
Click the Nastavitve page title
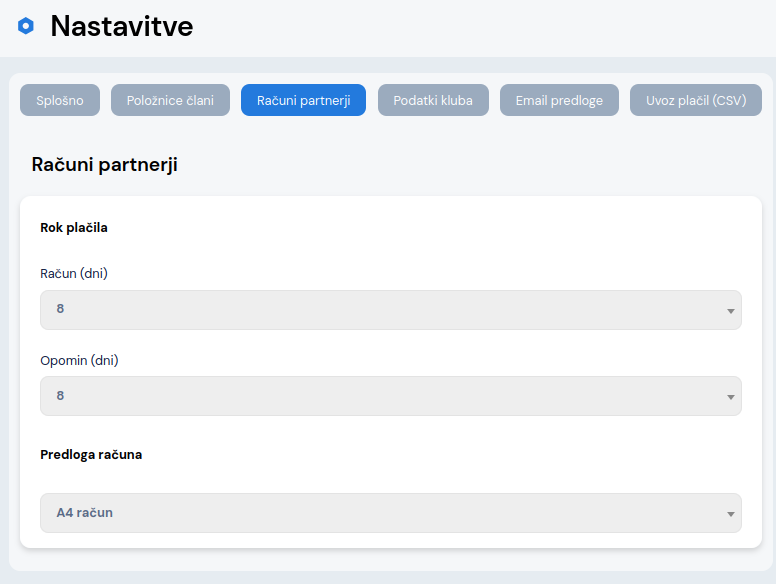coord(121,27)
